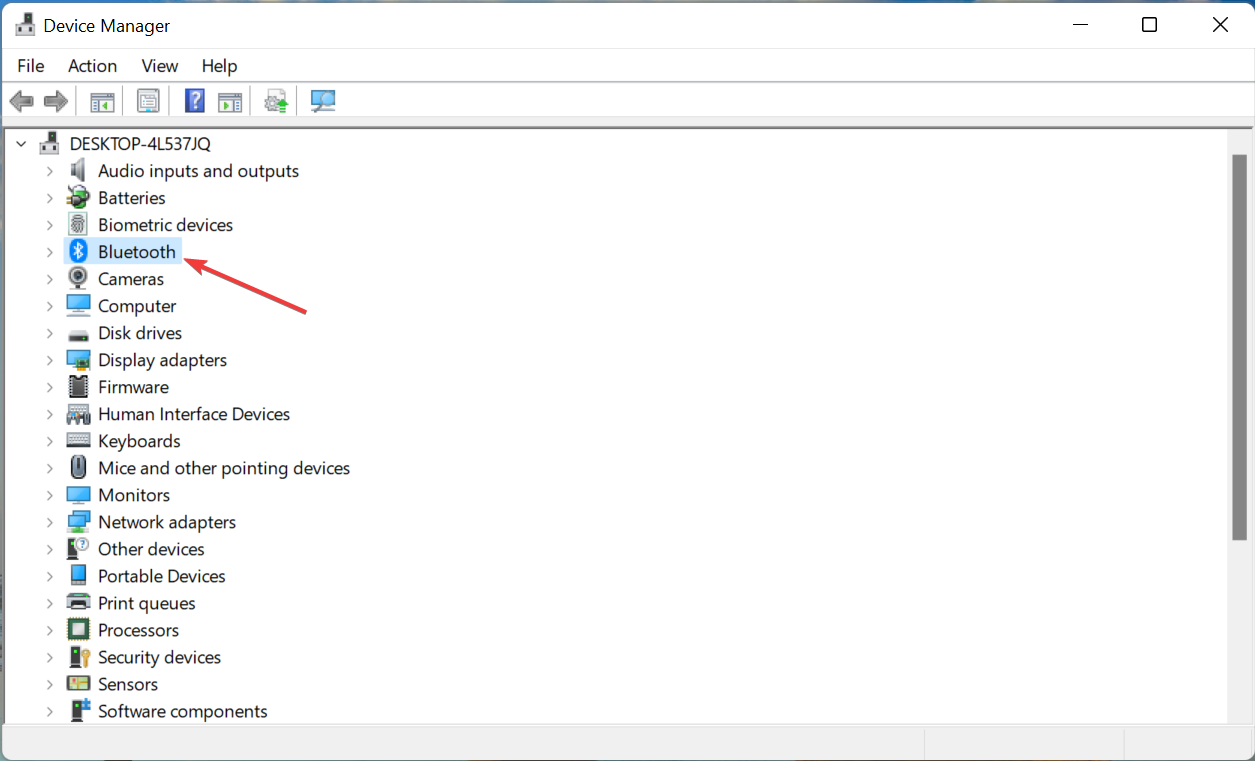Click the Device Manager title bar icon
The height and width of the screenshot is (761, 1255).
click(26, 25)
